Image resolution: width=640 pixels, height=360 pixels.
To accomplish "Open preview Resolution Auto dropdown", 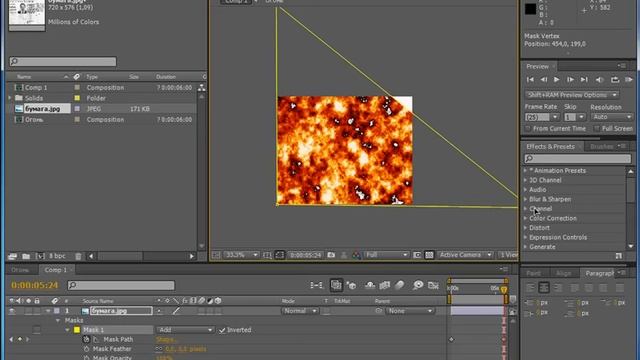I will click(611, 117).
